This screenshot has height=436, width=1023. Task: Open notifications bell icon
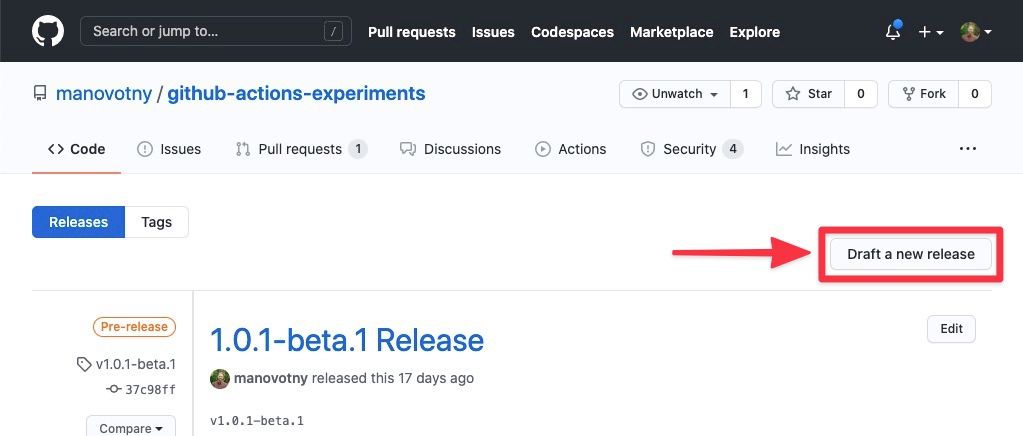[893, 31]
